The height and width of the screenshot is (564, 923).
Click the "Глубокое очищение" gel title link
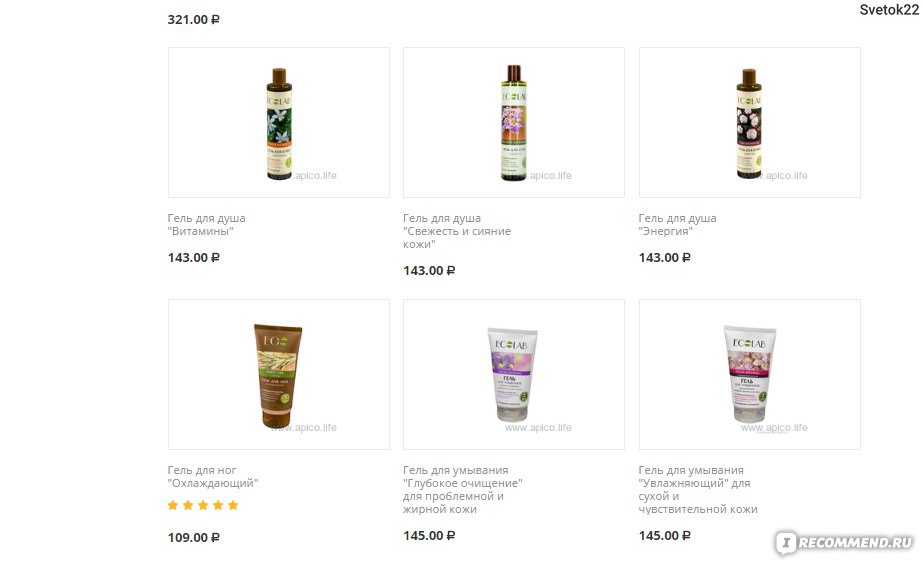463,489
